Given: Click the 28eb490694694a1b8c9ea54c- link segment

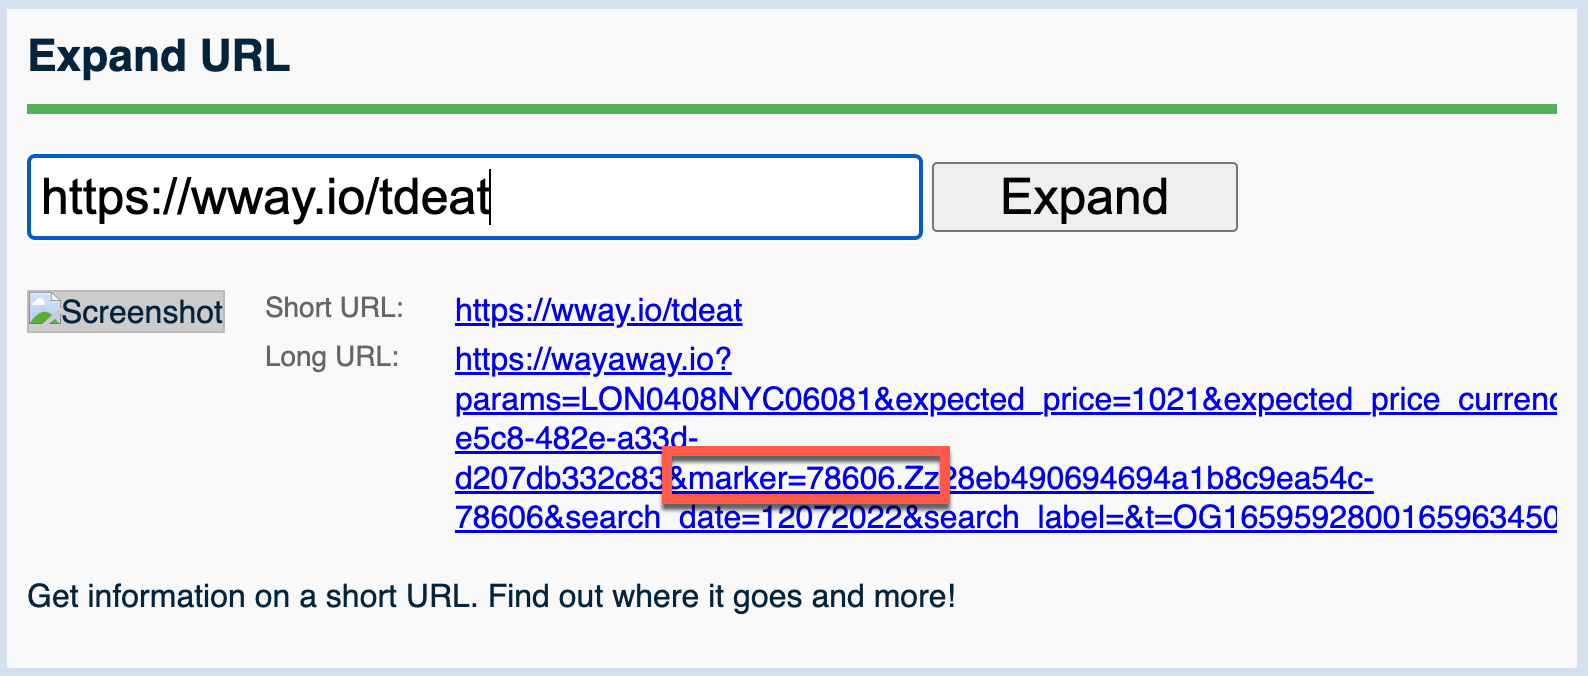Looking at the screenshot, I should tap(1159, 478).
